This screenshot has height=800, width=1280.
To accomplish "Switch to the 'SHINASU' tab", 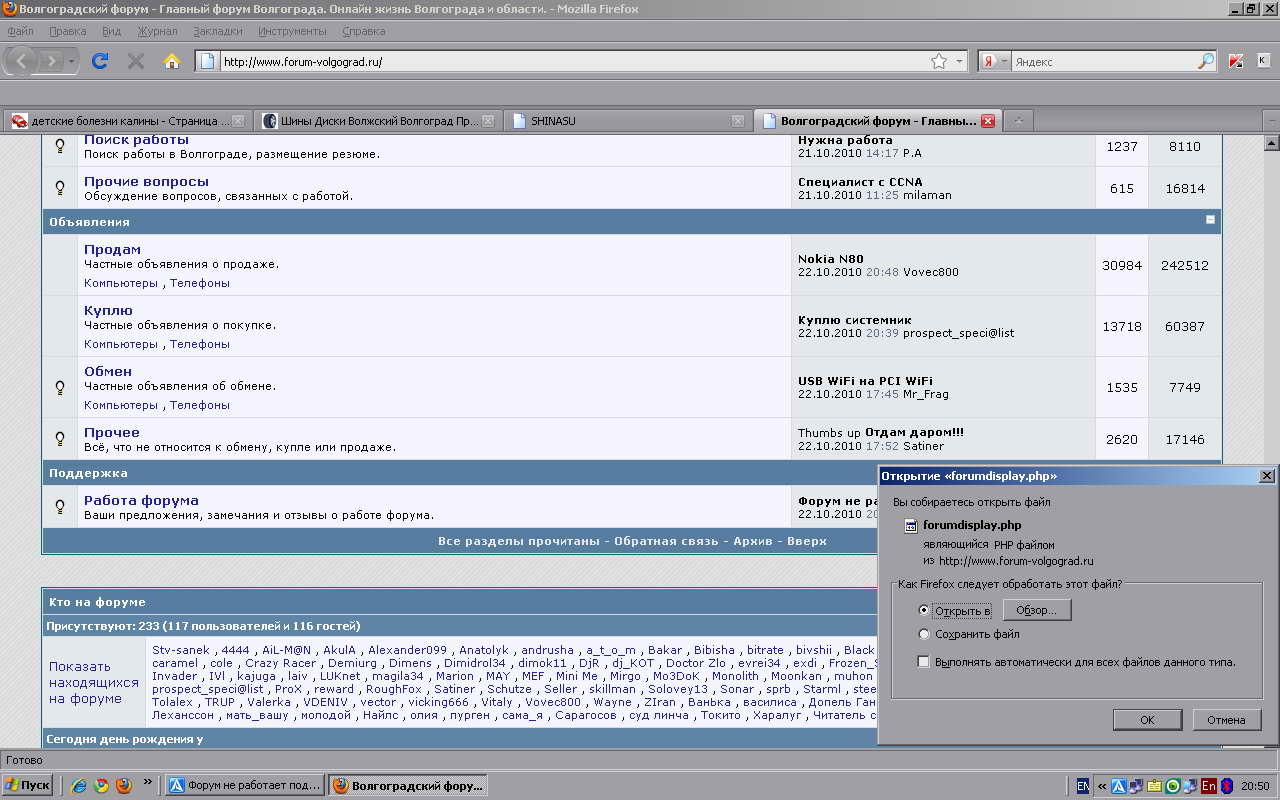I will pos(620,121).
